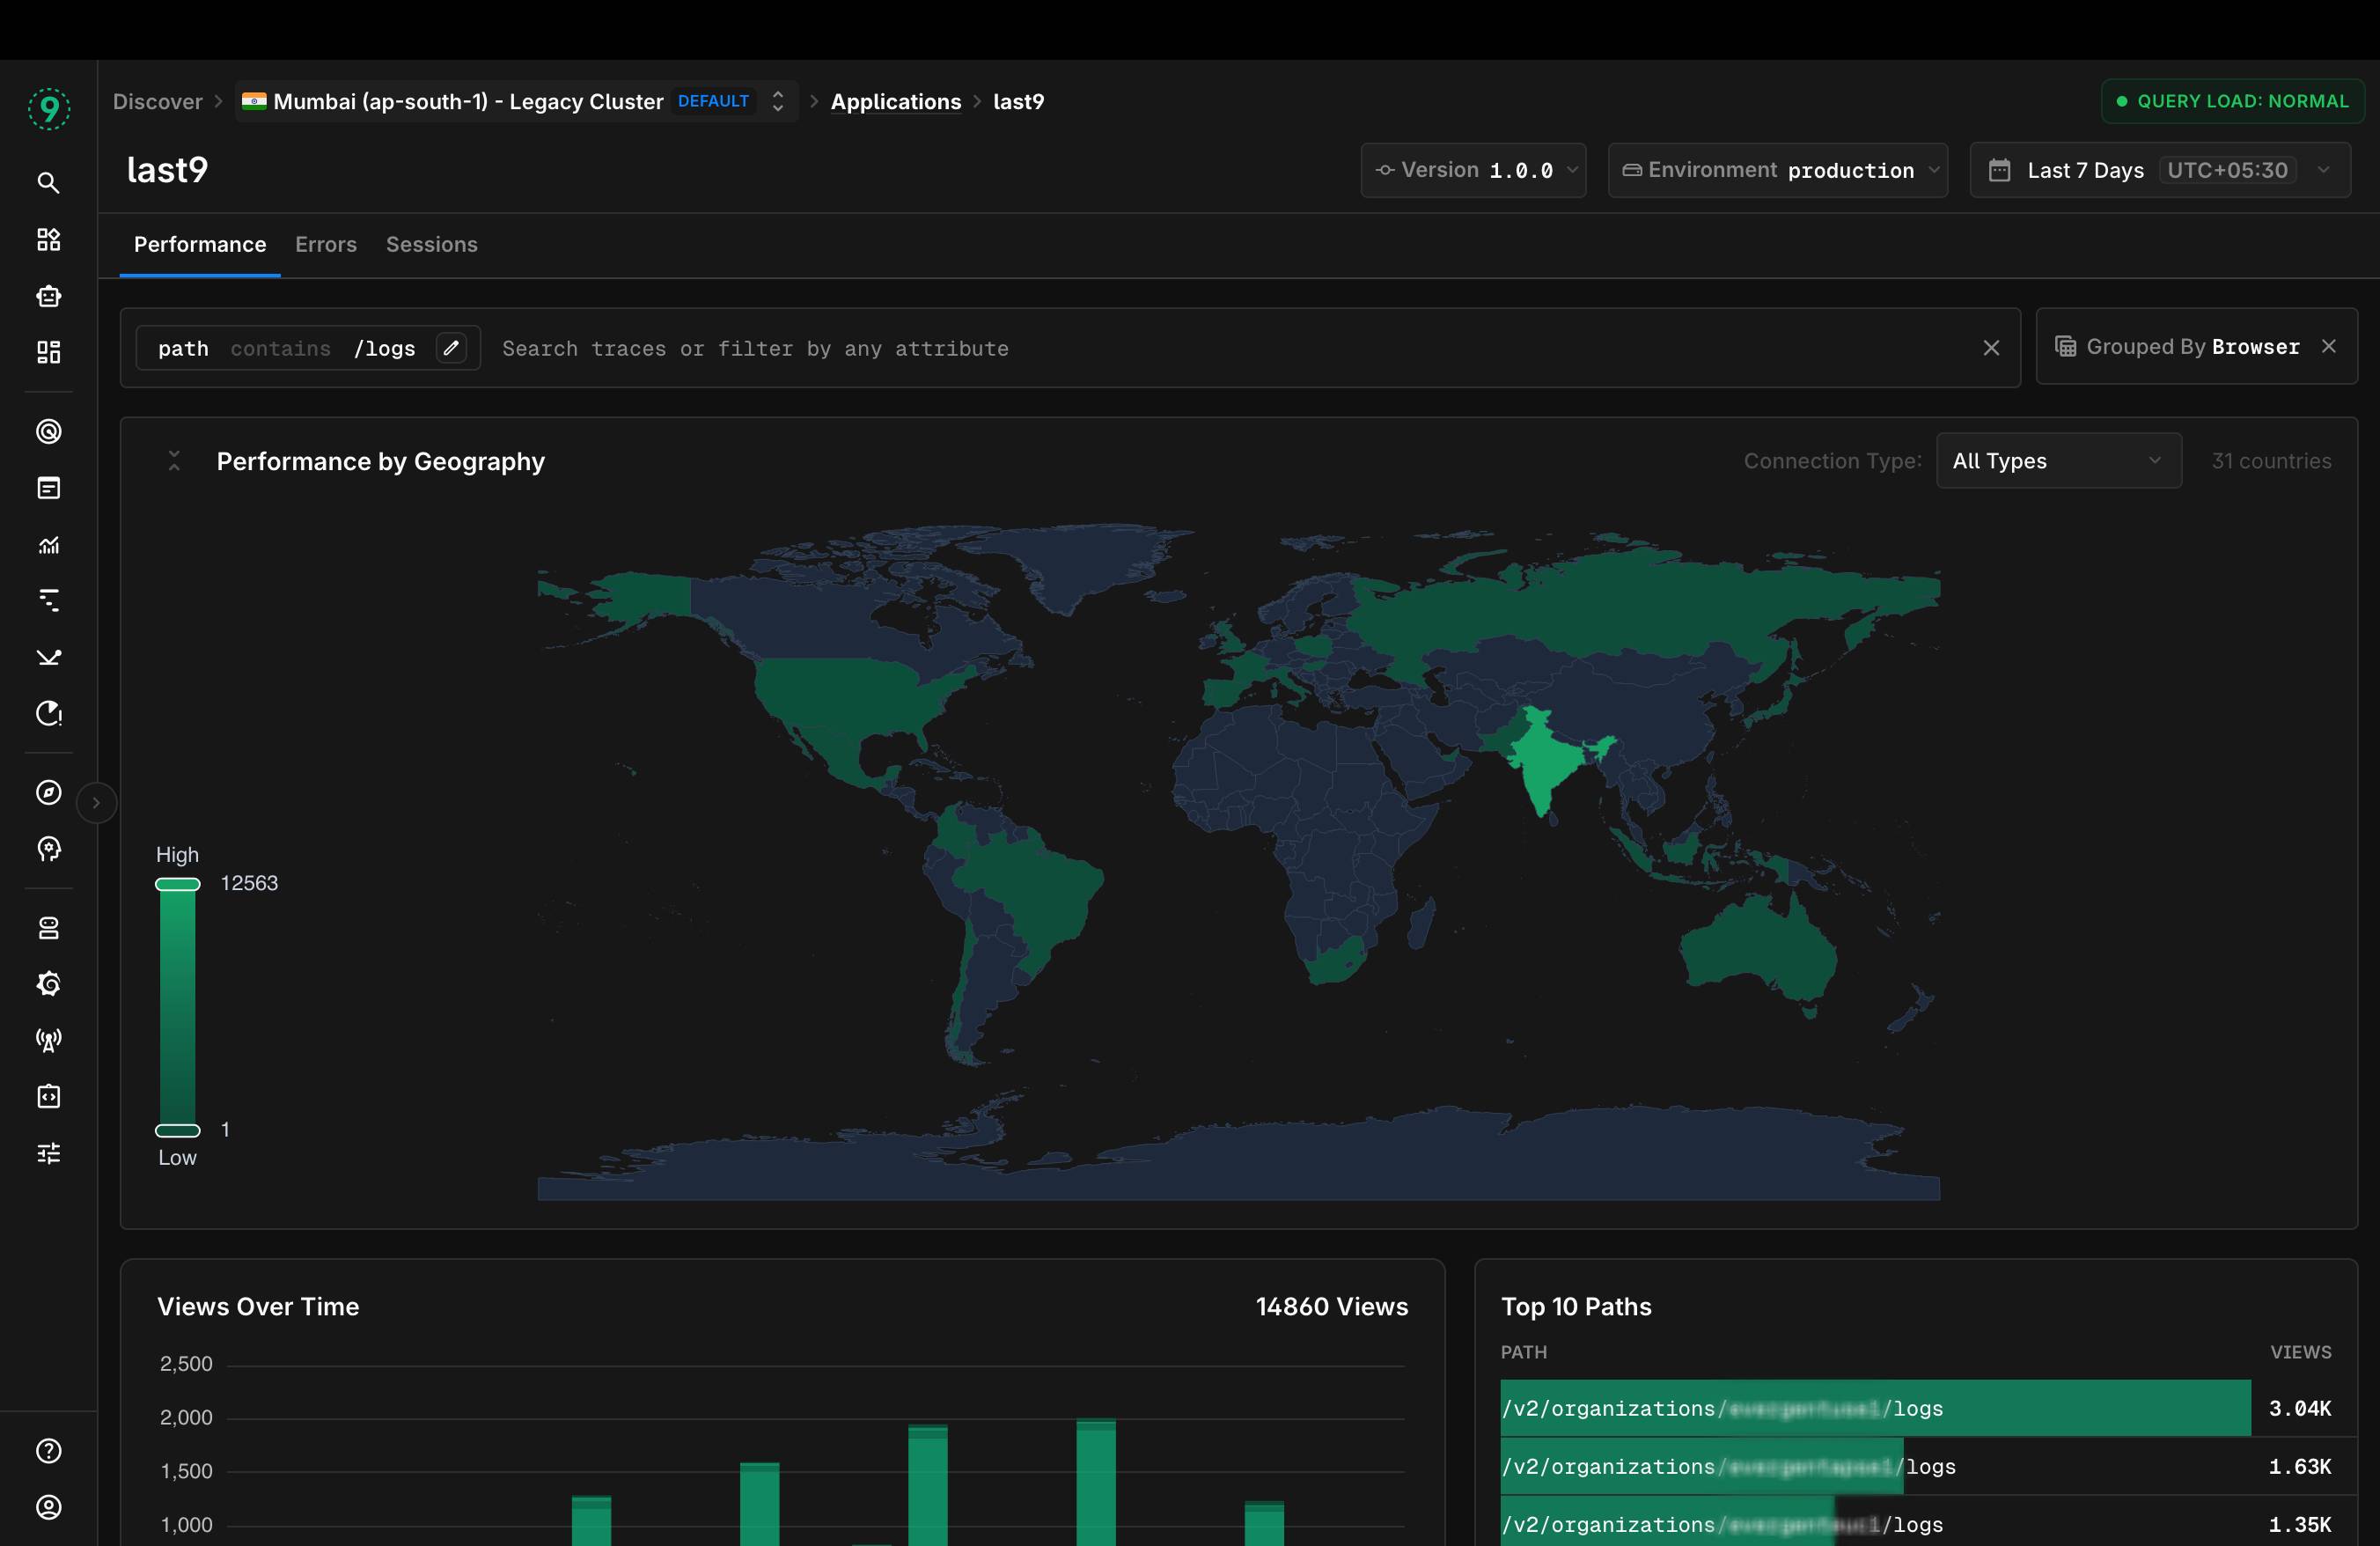Open the Version 1.0.0 dropdown

[1473, 170]
